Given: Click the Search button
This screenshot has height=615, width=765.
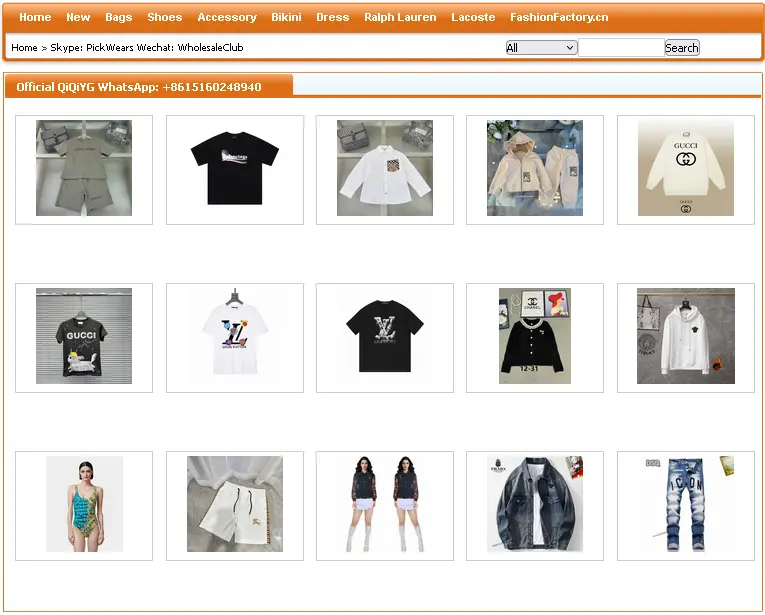Looking at the screenshot, I should pos(682,48).
